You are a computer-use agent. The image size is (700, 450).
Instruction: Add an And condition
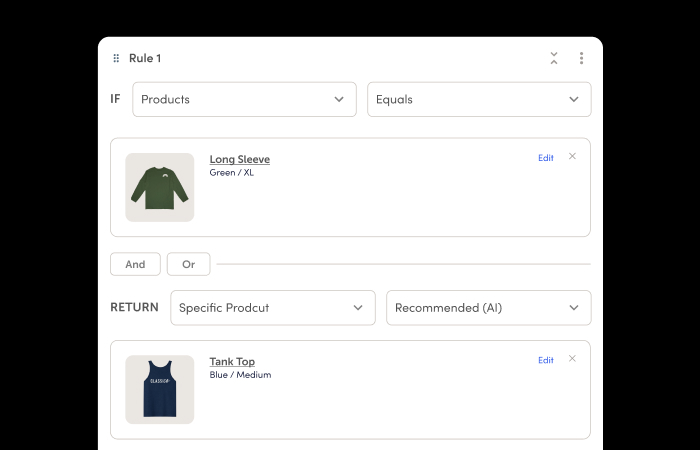pos(135,264)
